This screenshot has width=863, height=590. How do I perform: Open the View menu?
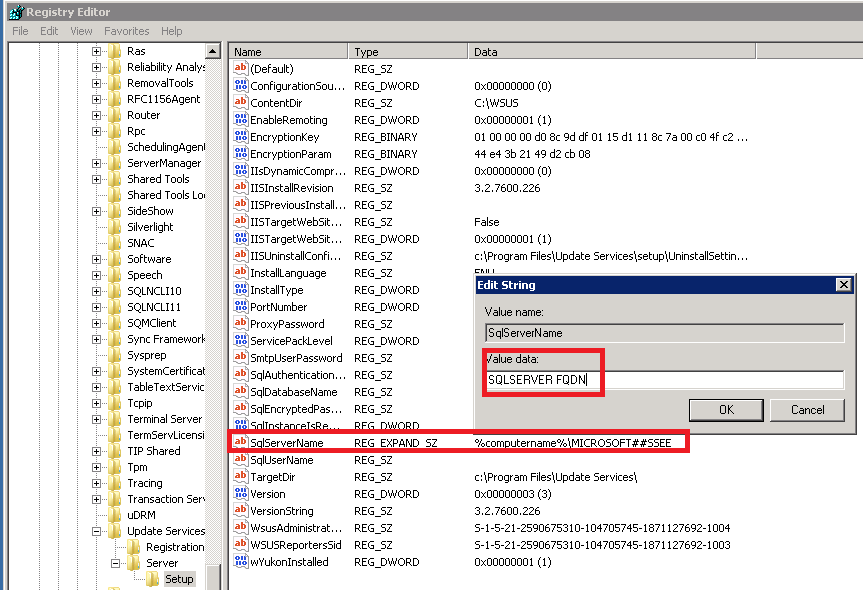pos(80,31)
